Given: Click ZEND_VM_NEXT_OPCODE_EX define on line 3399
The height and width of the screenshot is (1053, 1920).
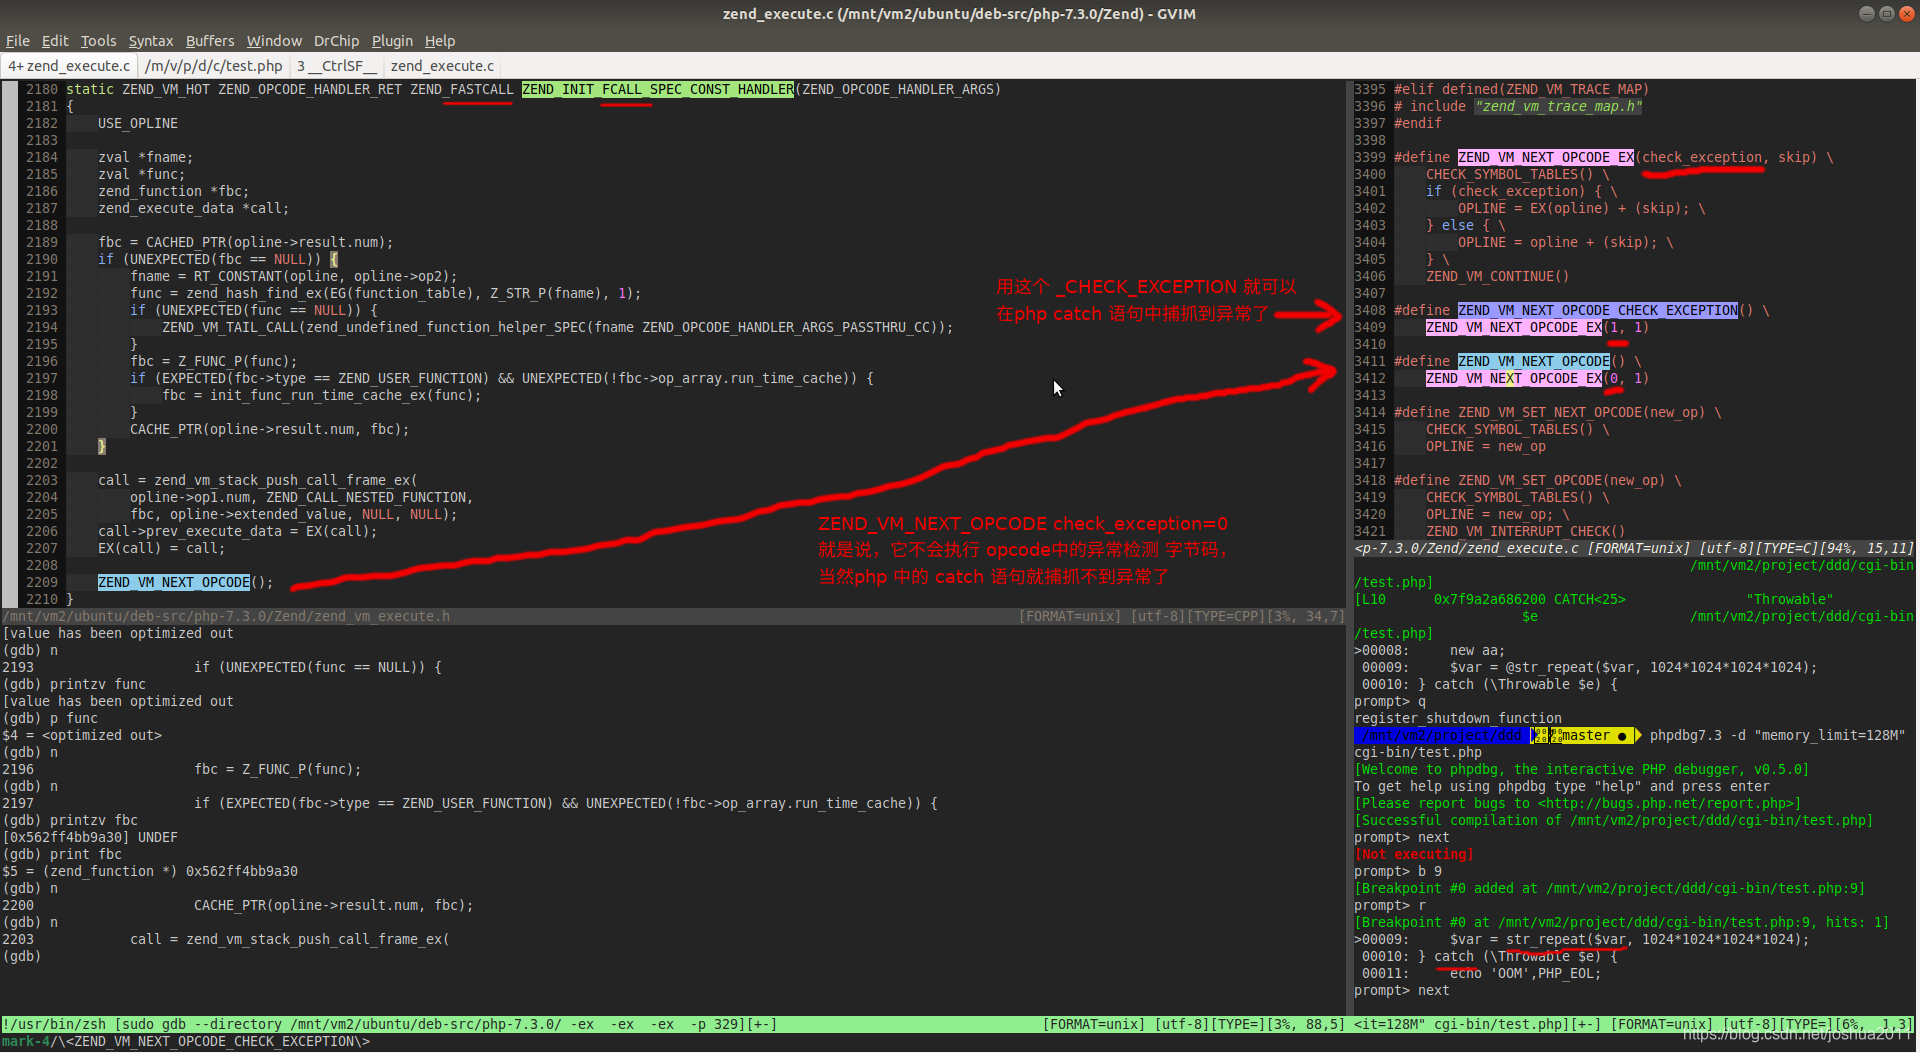Looking at the screenshot, I should coord(1546,158).
